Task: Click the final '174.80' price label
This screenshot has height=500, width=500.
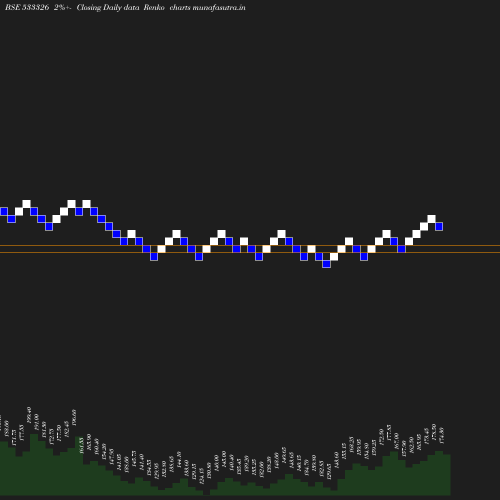Action: coord(441,436)
